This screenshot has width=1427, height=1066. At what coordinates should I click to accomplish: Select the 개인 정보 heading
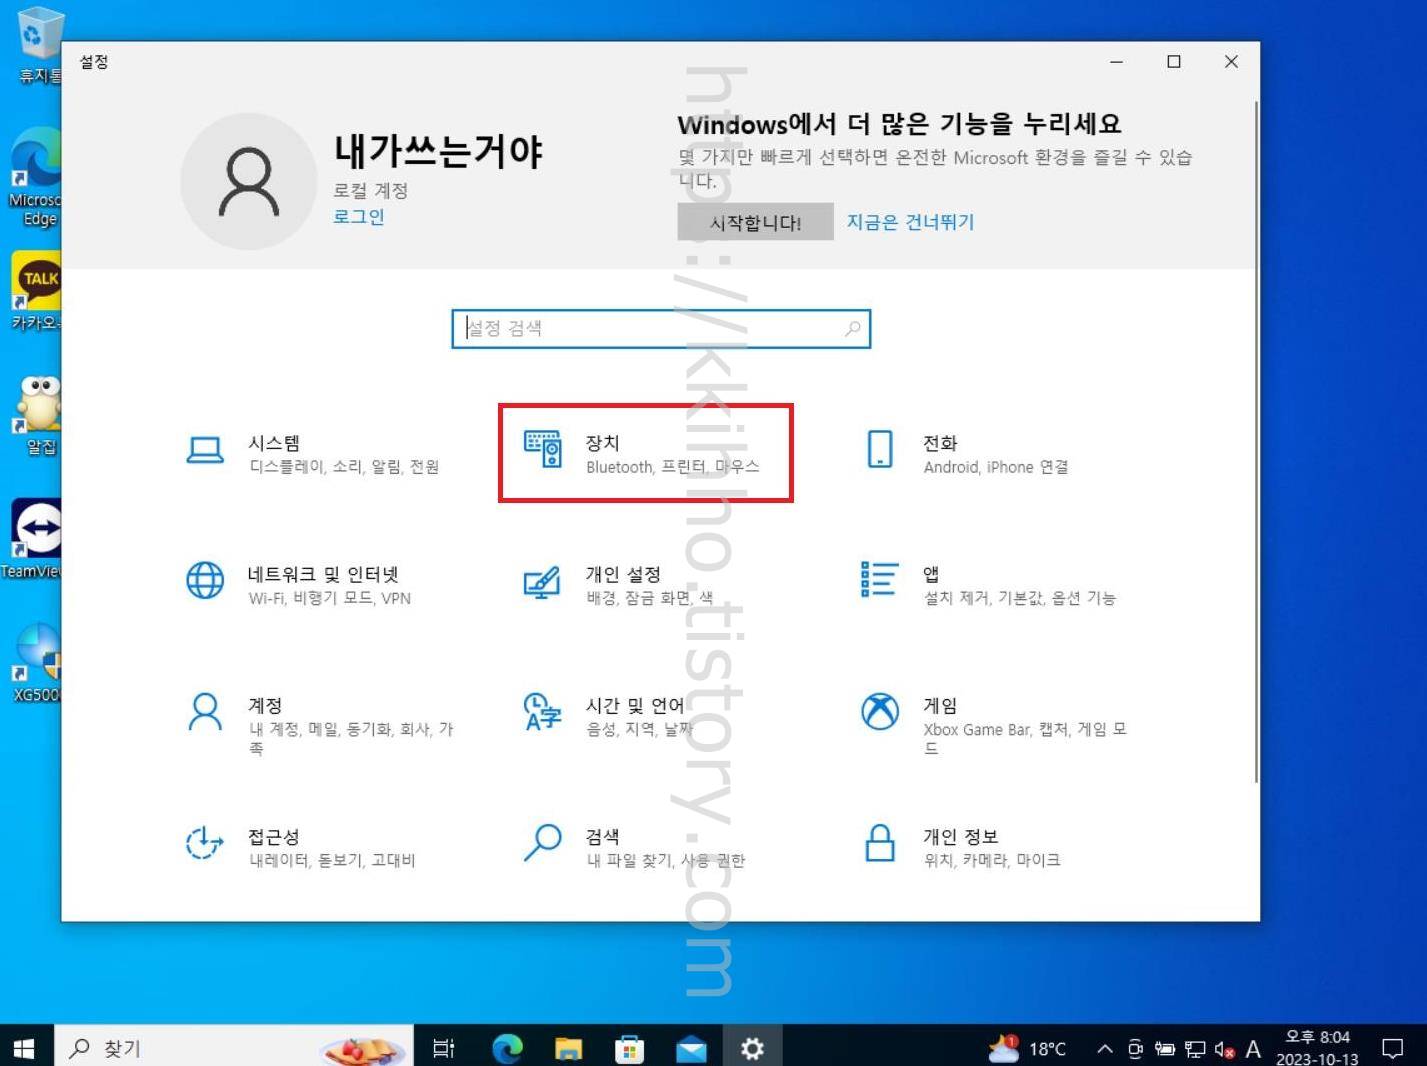pyautogui.click(x=960, y=836)
